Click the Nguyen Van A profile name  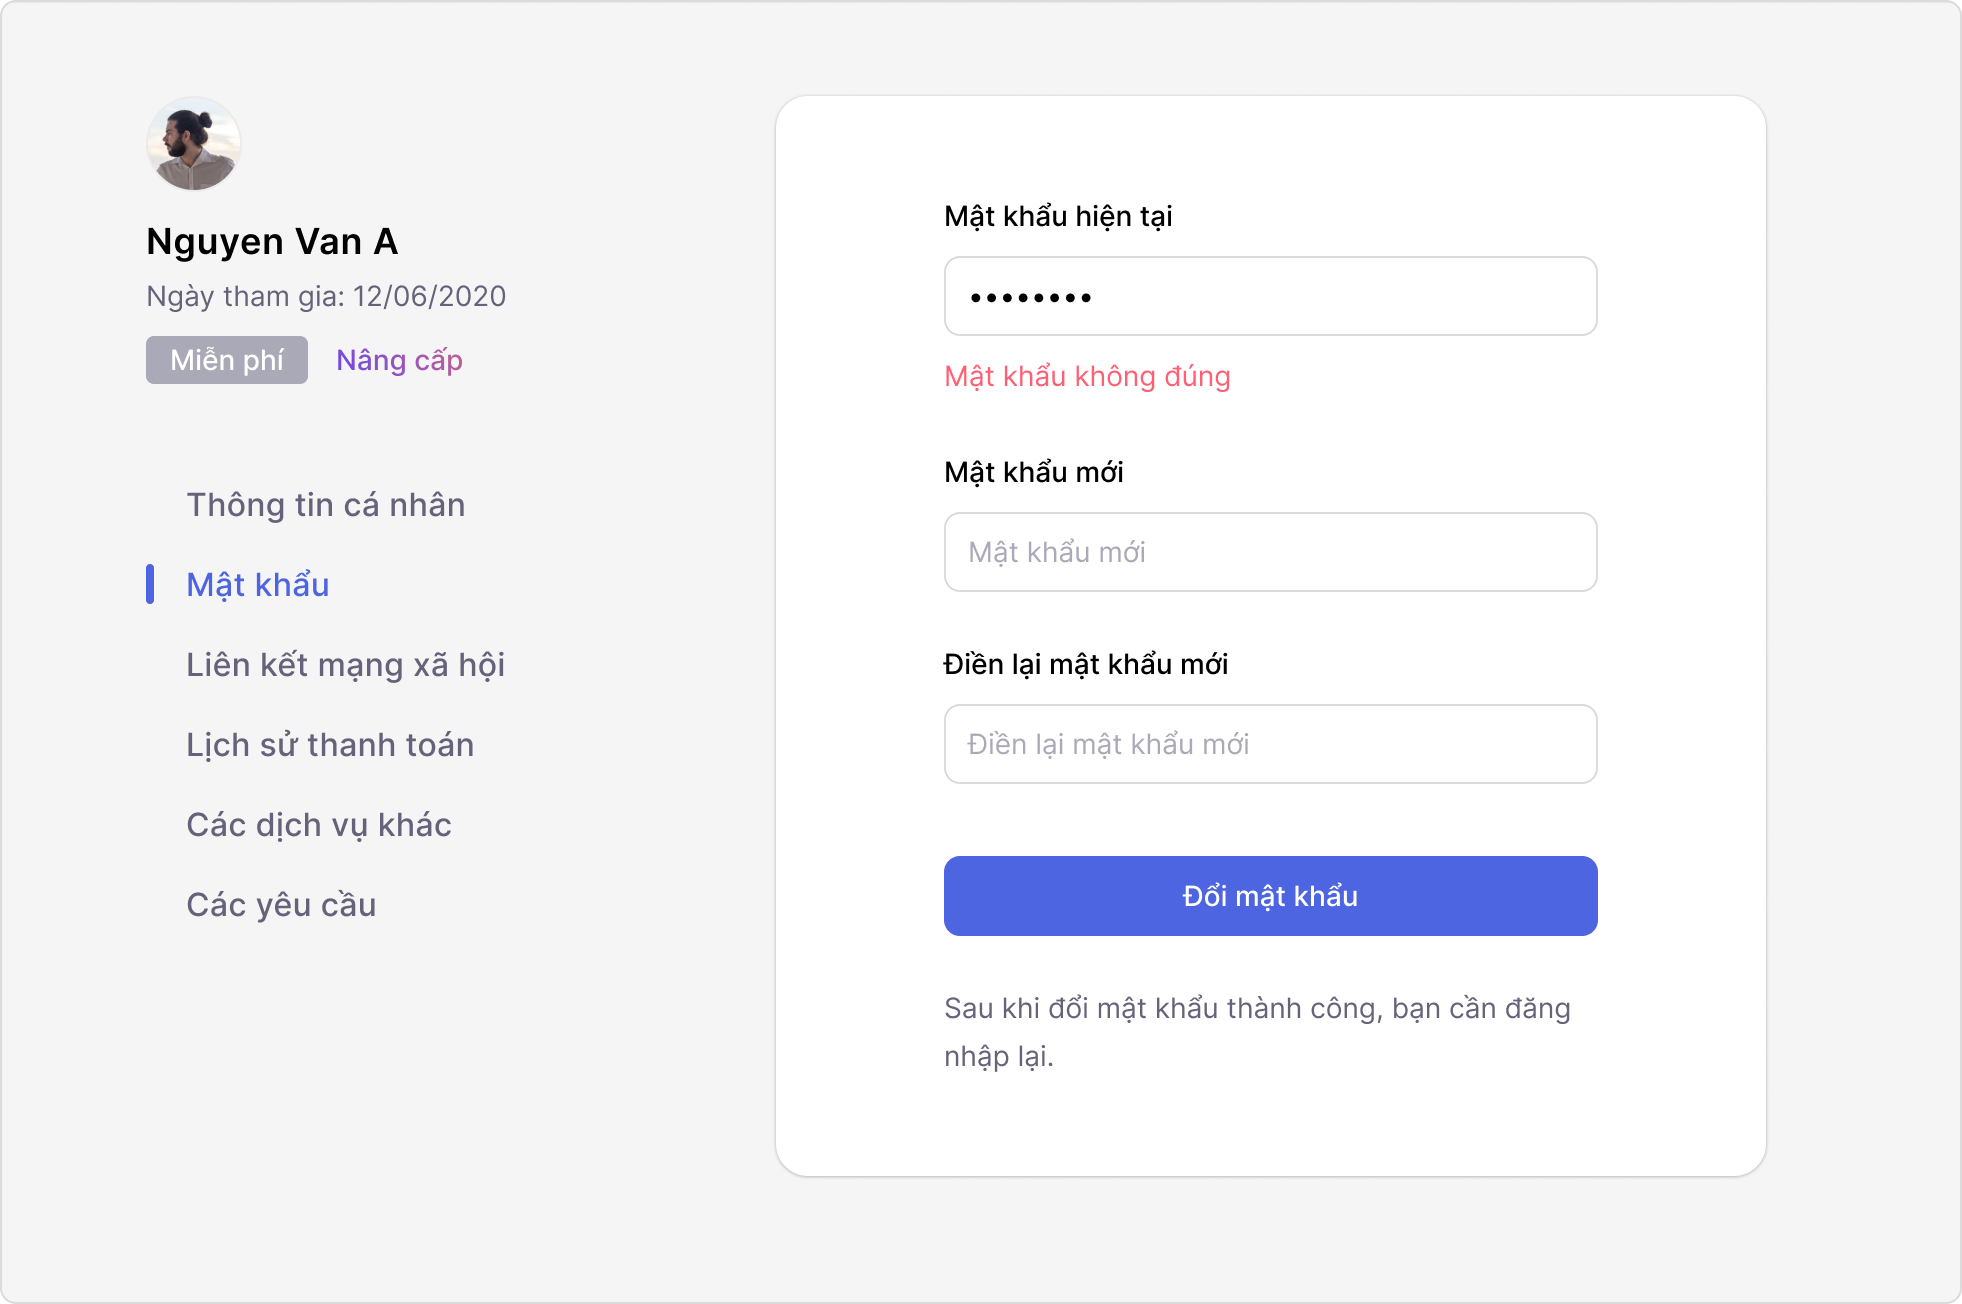(272, 242)
